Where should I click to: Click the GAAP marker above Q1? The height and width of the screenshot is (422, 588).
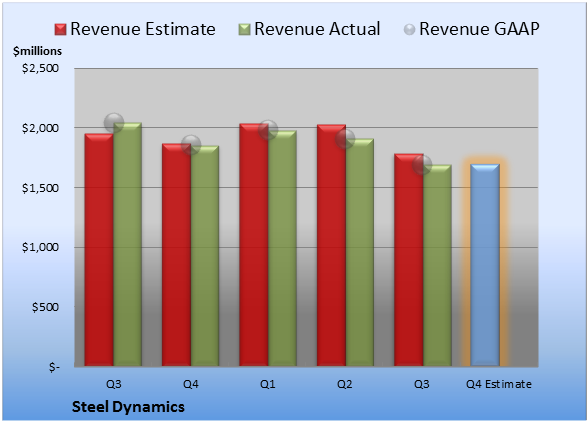point(268,130)
